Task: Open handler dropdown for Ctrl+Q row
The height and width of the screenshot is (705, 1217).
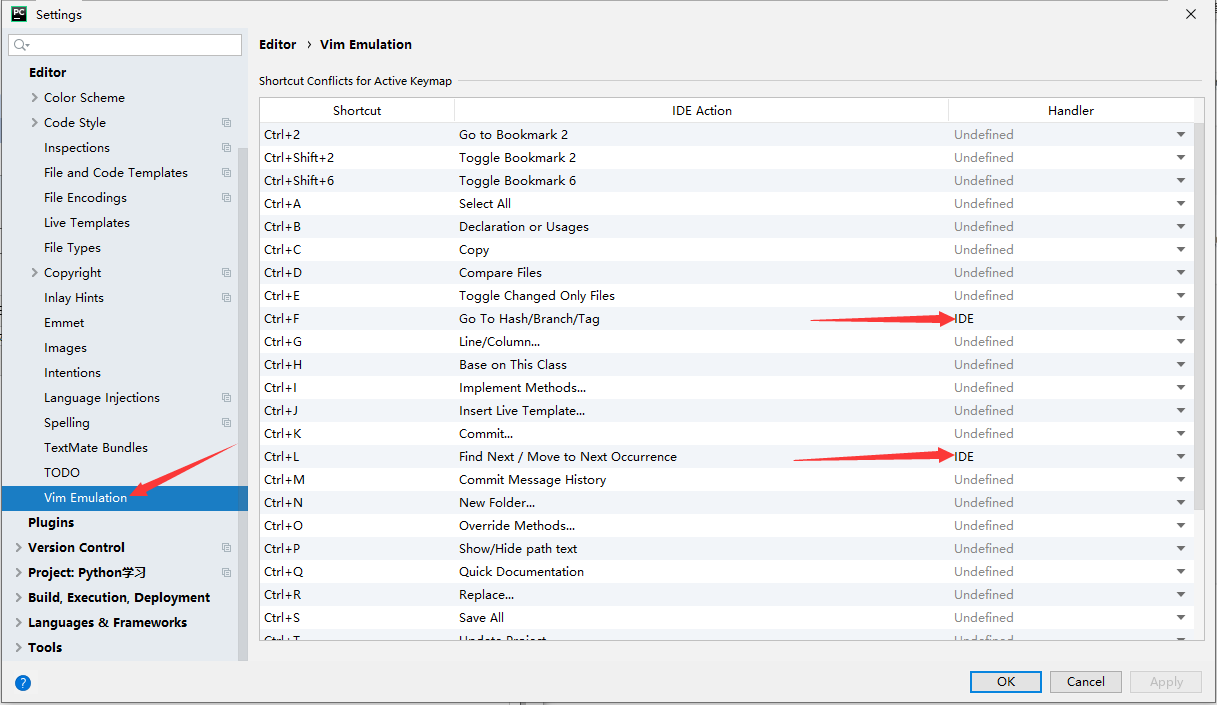Action: [1181, 572]
